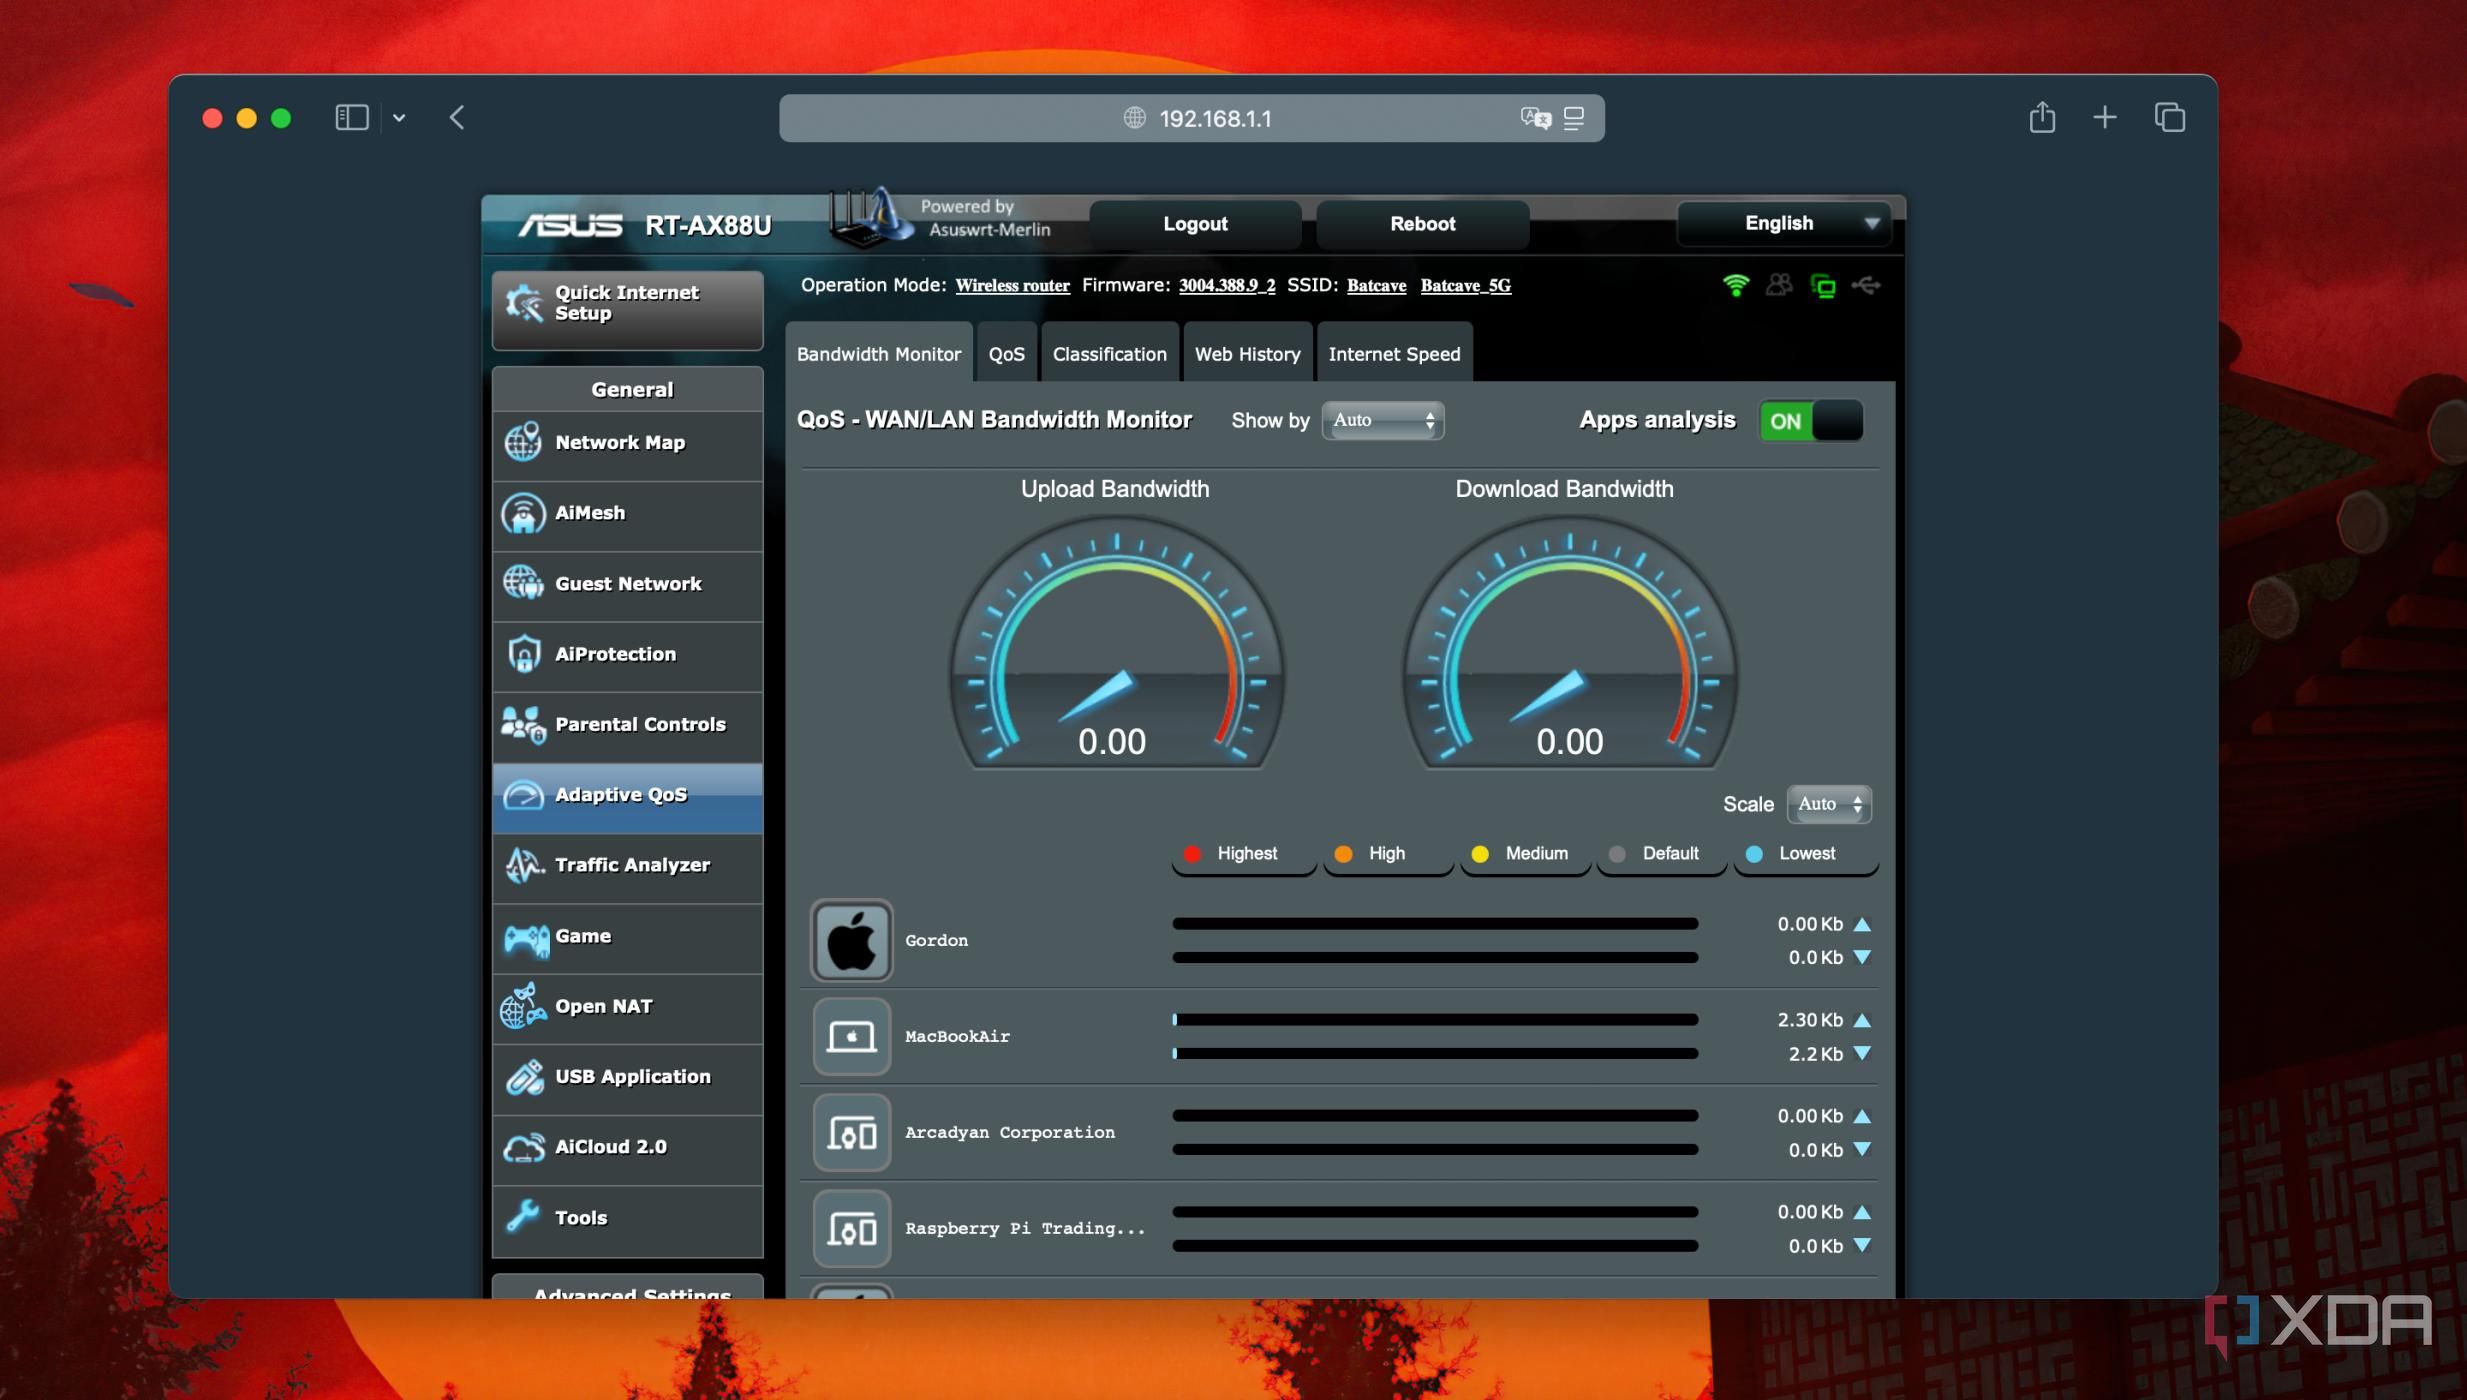Open the firmware version 3004.388.9_2 link

(x=1226, y=286)
